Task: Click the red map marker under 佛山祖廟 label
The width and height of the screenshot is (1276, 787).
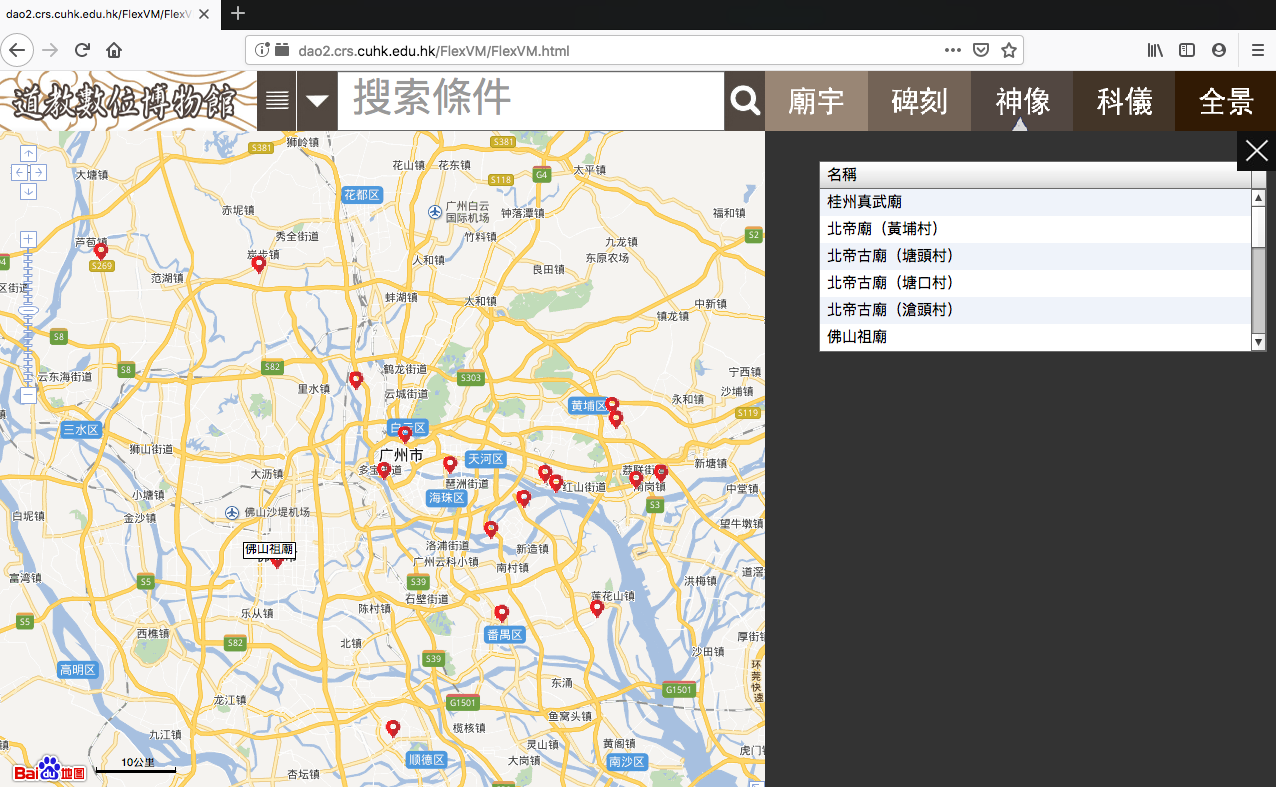Action: coord(277,562)
